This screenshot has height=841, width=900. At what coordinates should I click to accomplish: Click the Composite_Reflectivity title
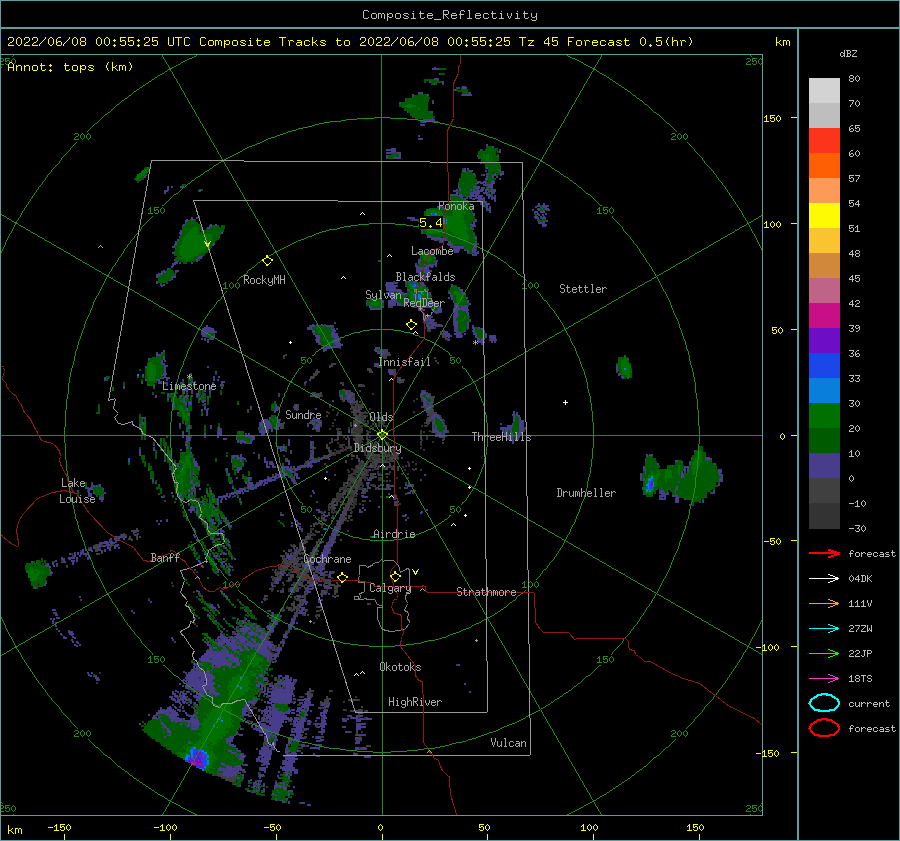(450, 15)
